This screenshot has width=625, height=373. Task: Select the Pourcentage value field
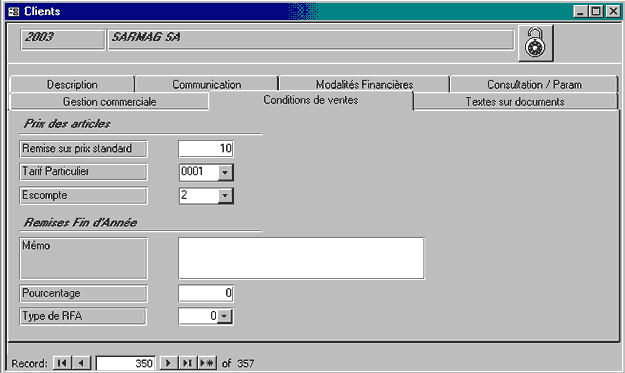pos(206,293)
